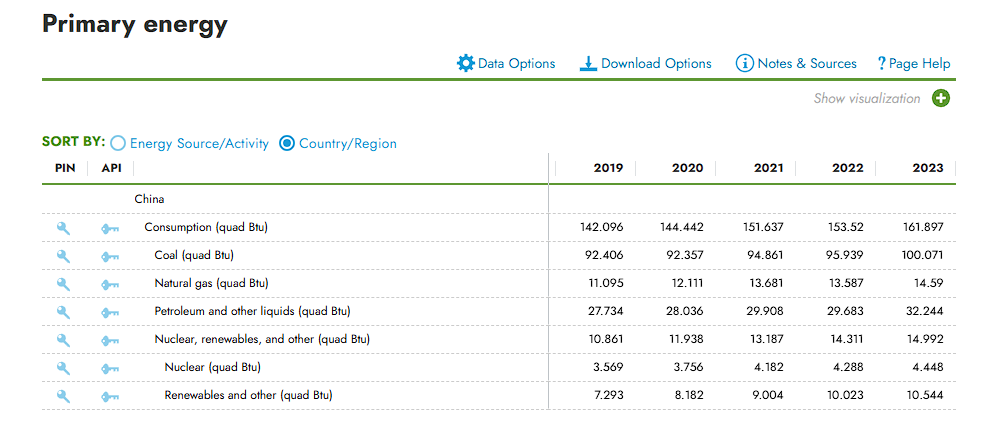This screenshot has height=444, width=992.
Task: Pin the Coal row
Action: click(64, 256)
